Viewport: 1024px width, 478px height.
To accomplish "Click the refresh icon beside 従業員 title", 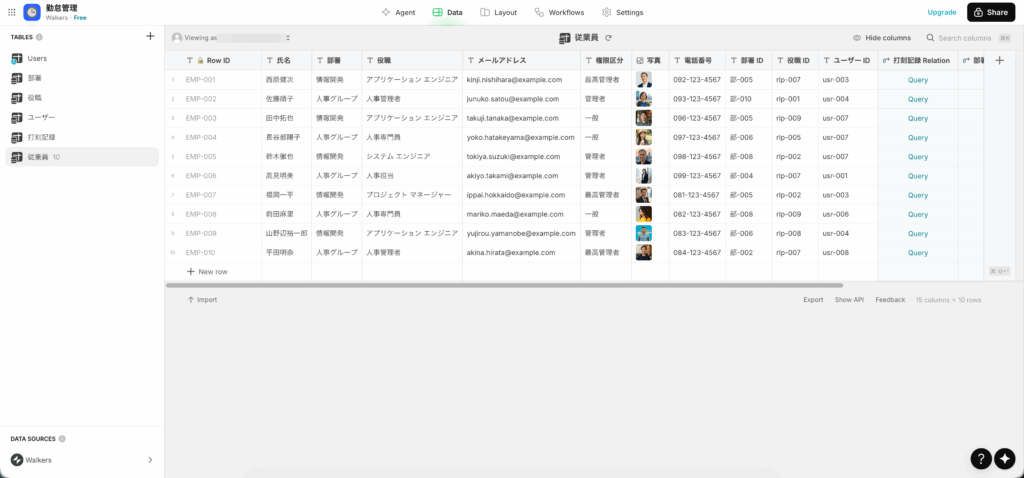I will click(608, 37).
